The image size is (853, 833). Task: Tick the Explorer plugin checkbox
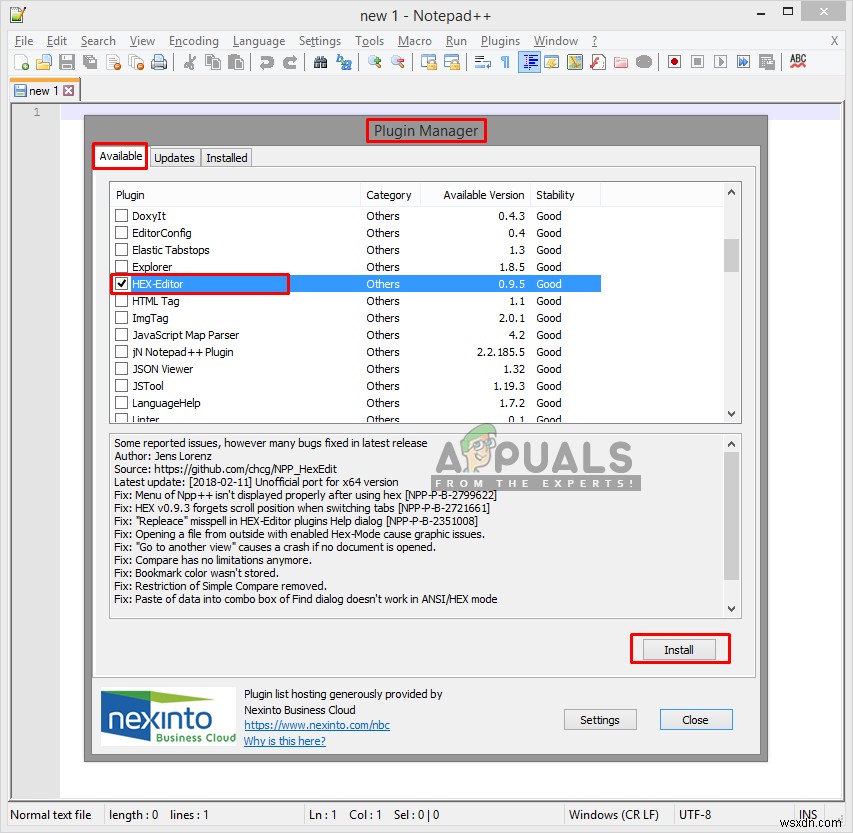pyautogui.click(x=121, y=266)
